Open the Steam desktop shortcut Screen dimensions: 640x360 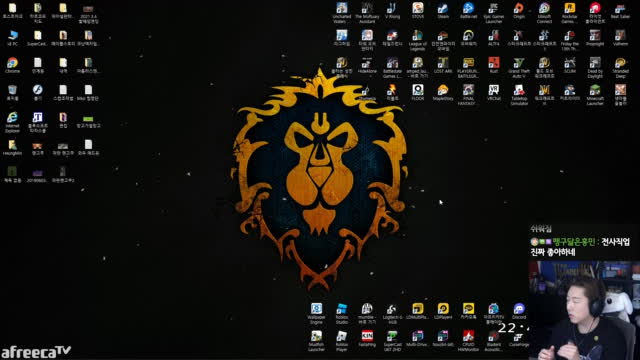pyautogui.click(x=443, y=11)
